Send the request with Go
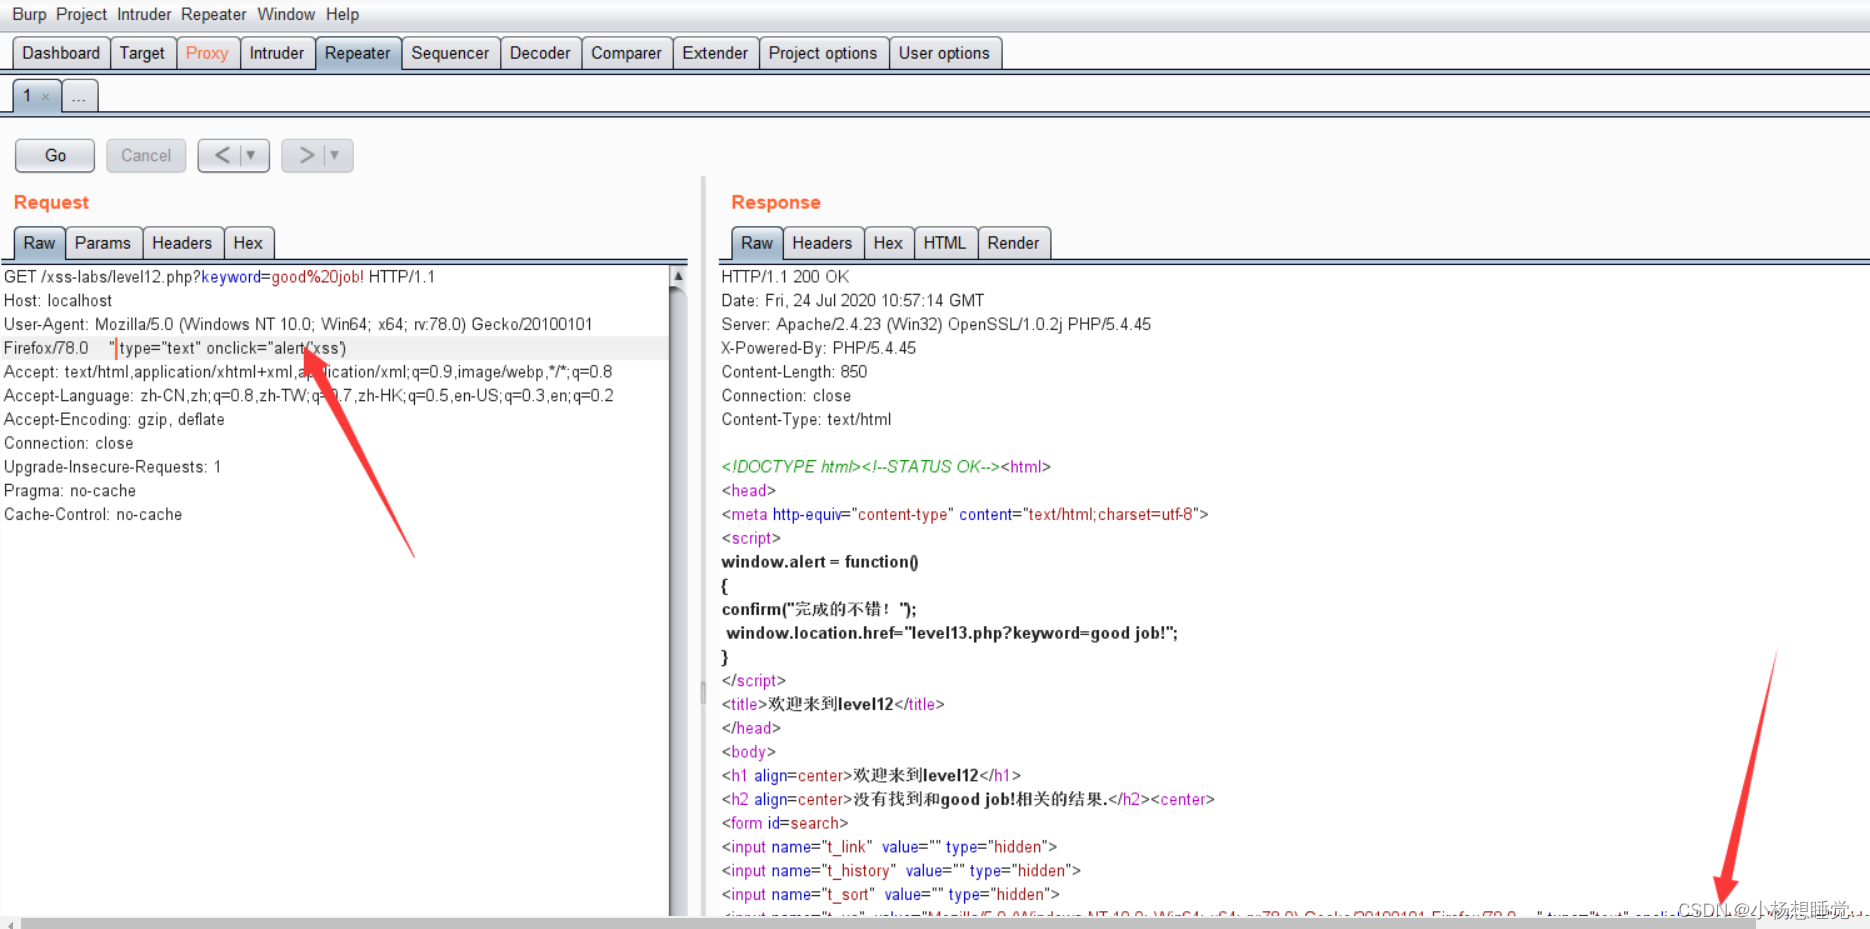 tap(55, 155)
